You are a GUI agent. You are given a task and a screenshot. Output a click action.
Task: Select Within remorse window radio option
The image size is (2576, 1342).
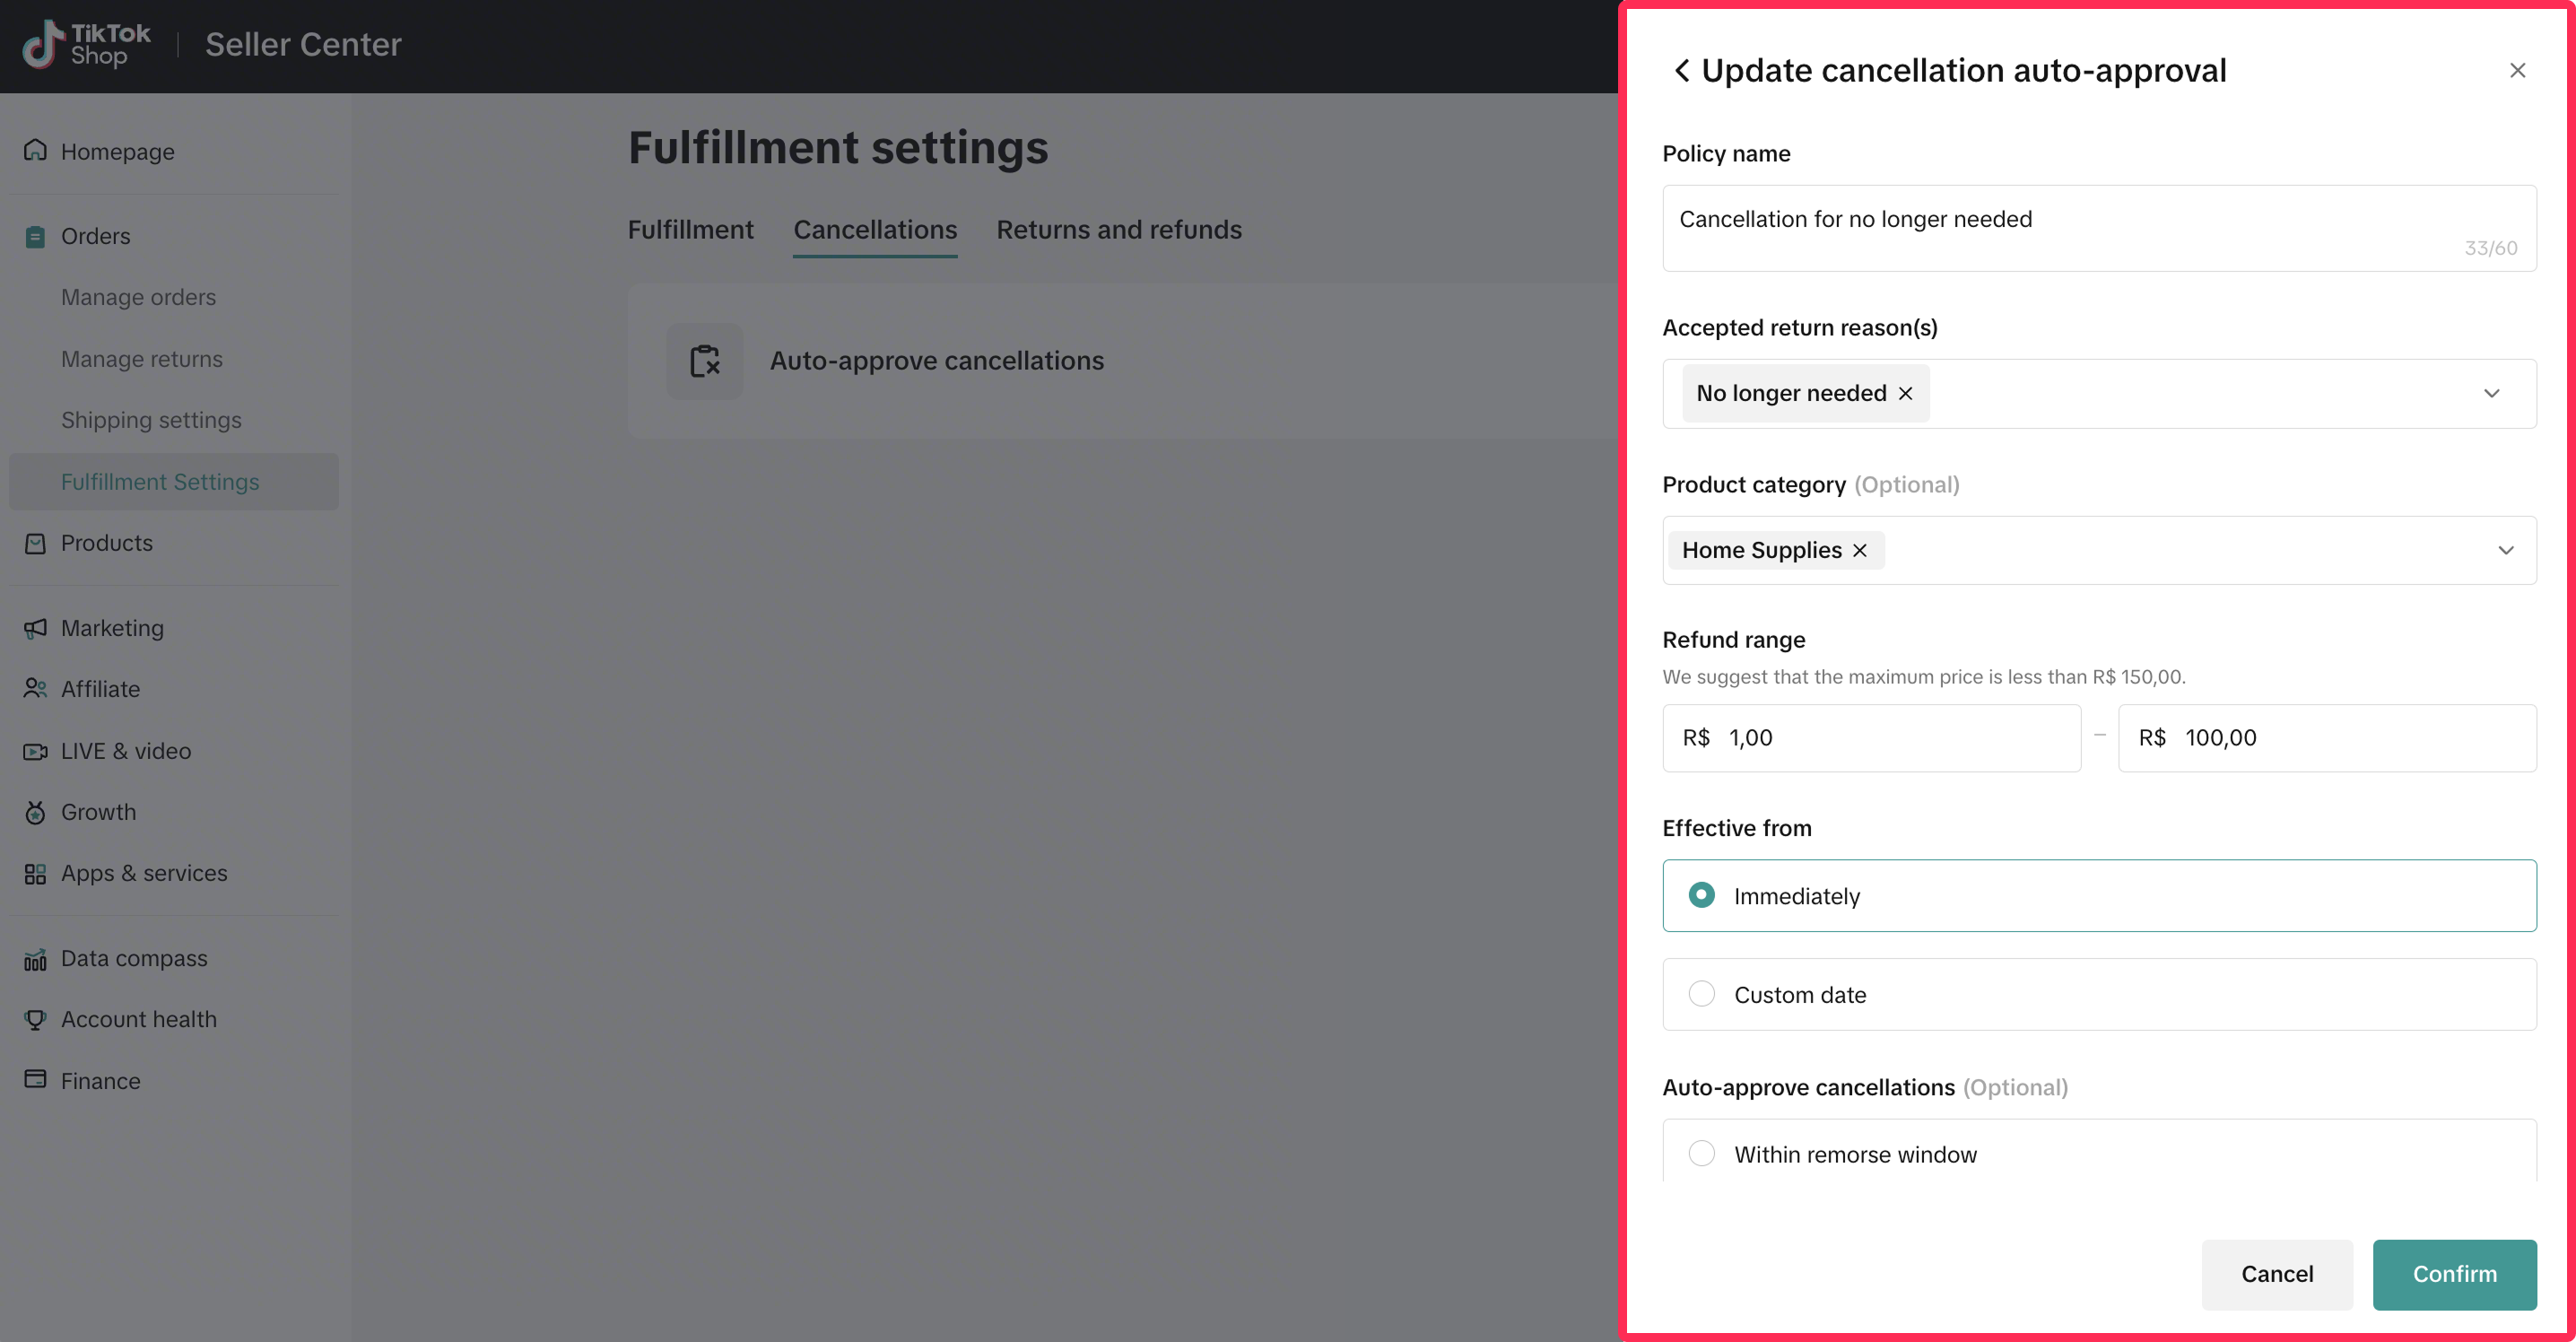(x=1701, y=1153)
